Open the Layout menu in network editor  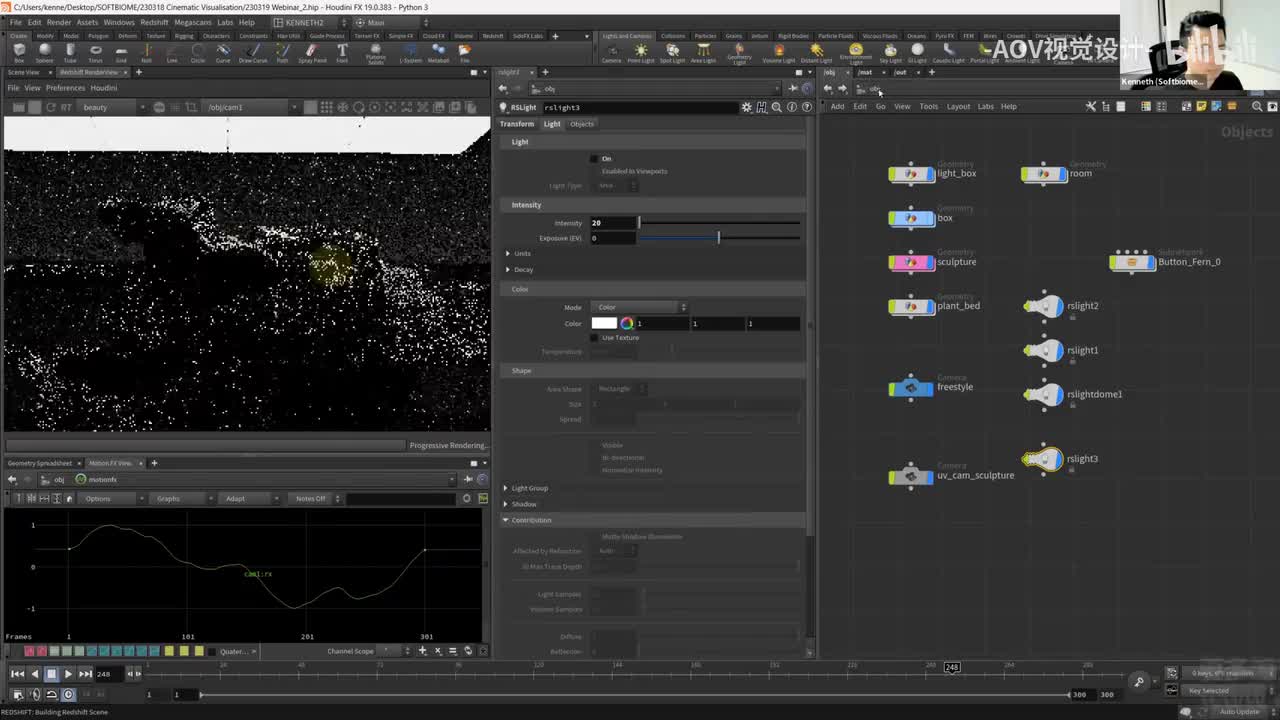pos(958,106)
